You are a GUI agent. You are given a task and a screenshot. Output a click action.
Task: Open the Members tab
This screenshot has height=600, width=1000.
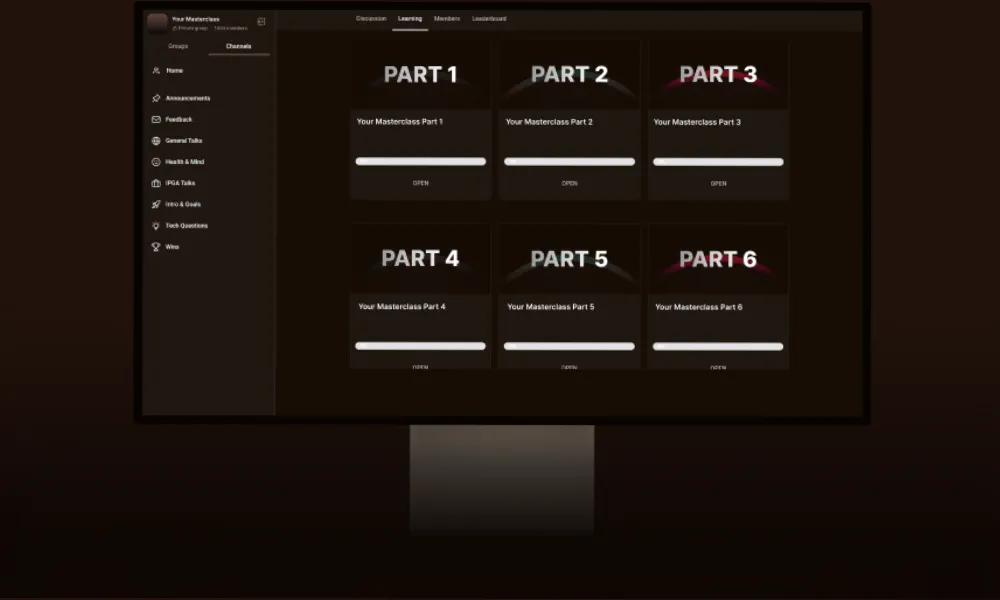pos(447,18)
